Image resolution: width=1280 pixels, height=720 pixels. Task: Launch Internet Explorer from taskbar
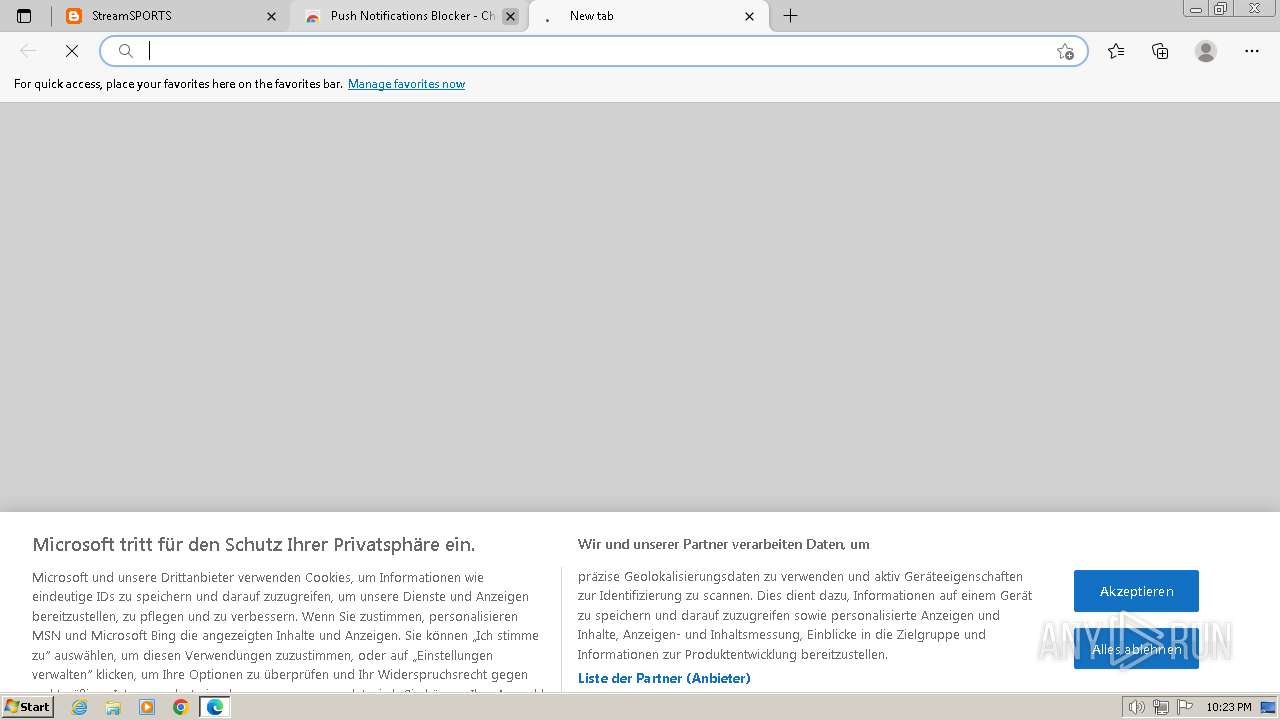click(x=80, y=707)
